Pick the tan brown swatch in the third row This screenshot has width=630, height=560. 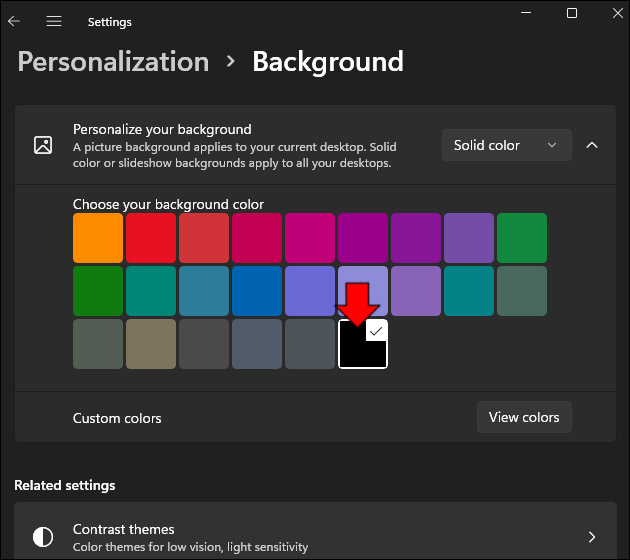151,344
